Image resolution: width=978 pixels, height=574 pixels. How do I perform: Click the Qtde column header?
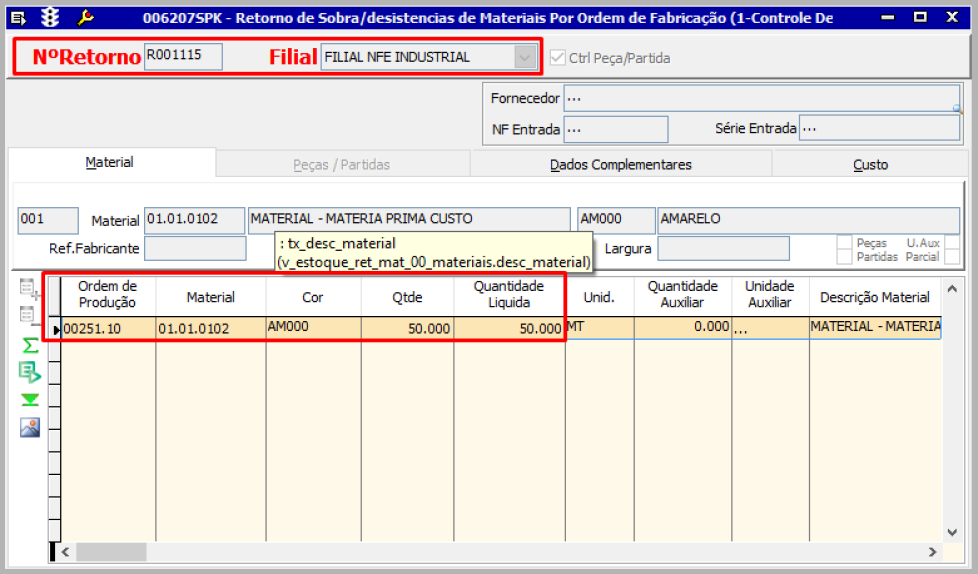407,298
